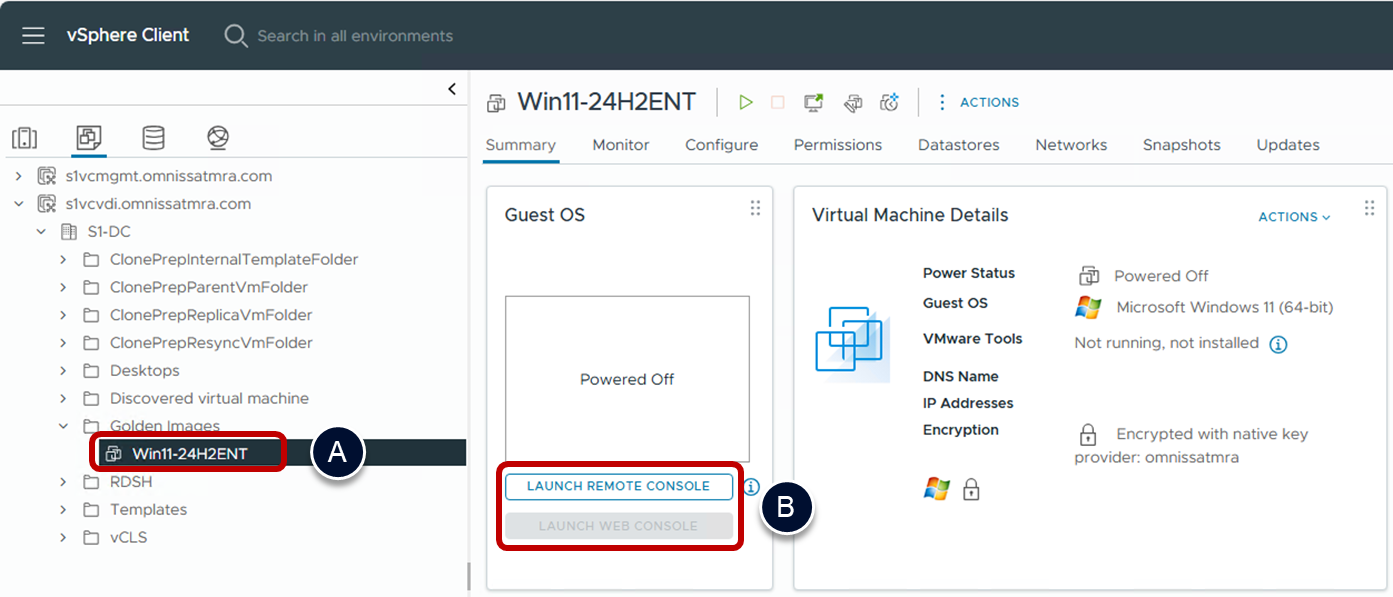
Task: Open the Snapshots tab
Action: (x=1181, y=145)
